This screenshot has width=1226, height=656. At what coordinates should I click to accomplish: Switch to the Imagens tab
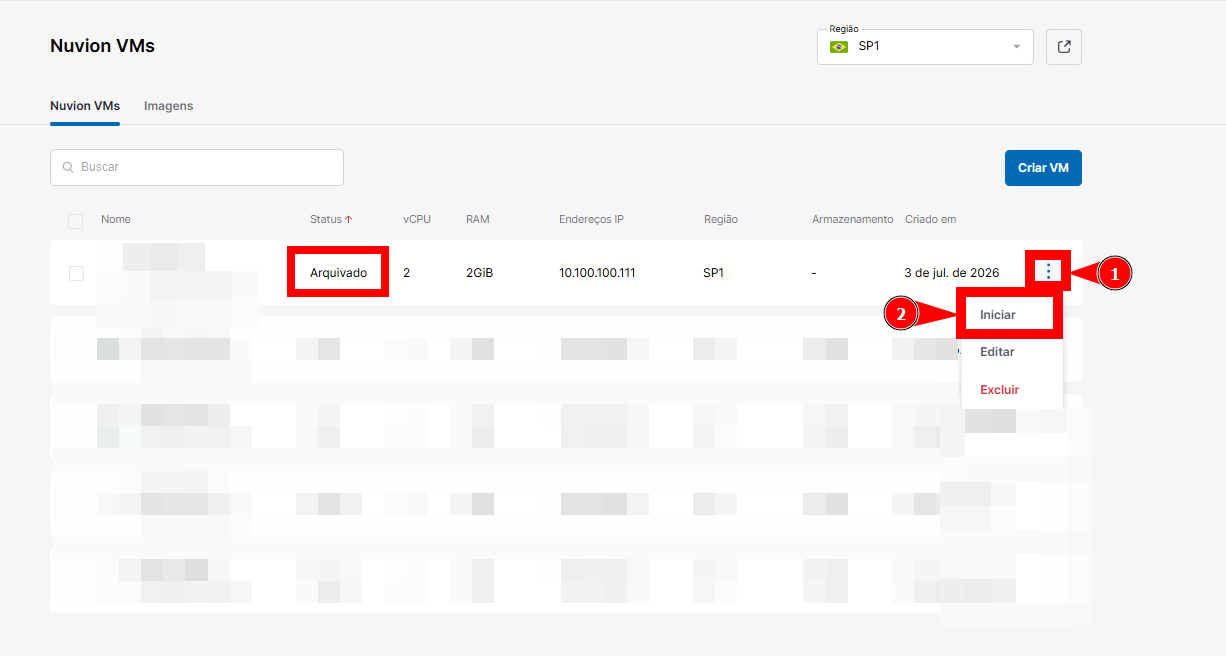168,106
